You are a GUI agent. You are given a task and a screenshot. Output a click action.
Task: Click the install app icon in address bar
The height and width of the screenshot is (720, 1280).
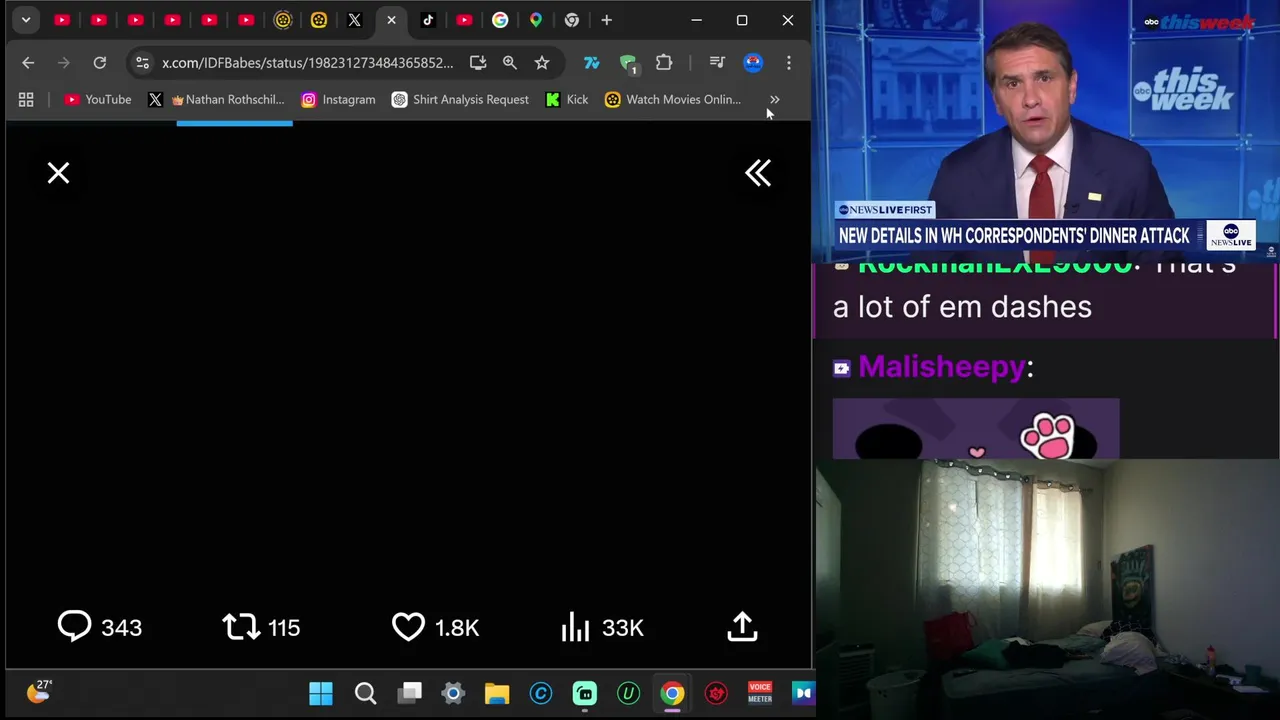(478, 63)
